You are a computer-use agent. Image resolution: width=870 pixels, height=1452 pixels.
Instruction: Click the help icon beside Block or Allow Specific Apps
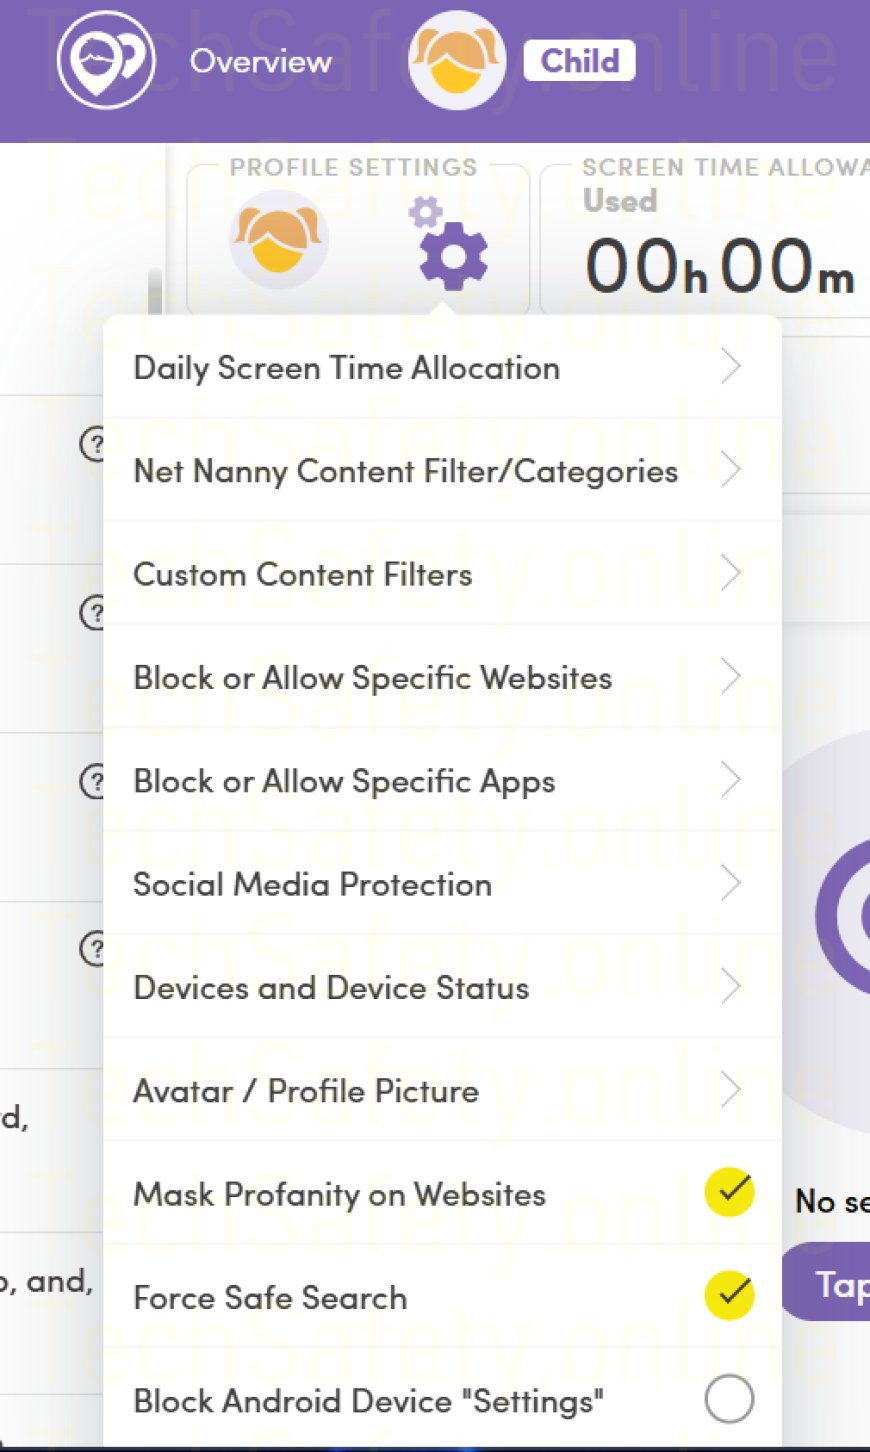93,780
